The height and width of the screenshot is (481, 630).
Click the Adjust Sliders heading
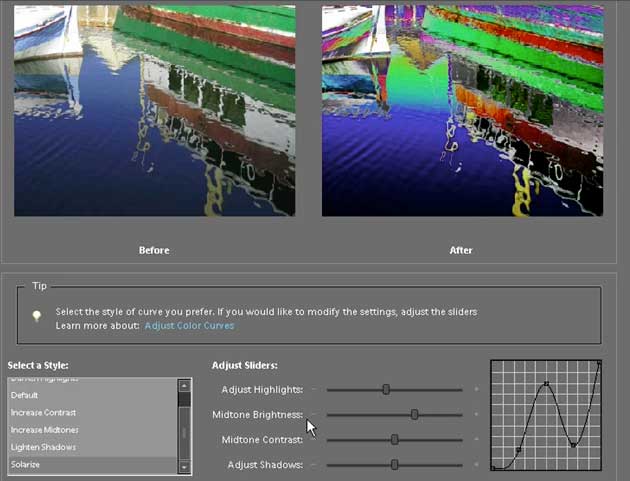coord(245,365)
